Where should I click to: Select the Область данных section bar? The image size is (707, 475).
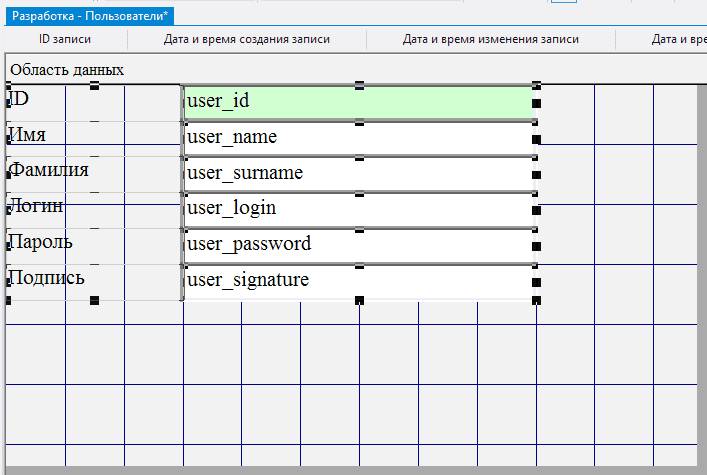[67, 70]
